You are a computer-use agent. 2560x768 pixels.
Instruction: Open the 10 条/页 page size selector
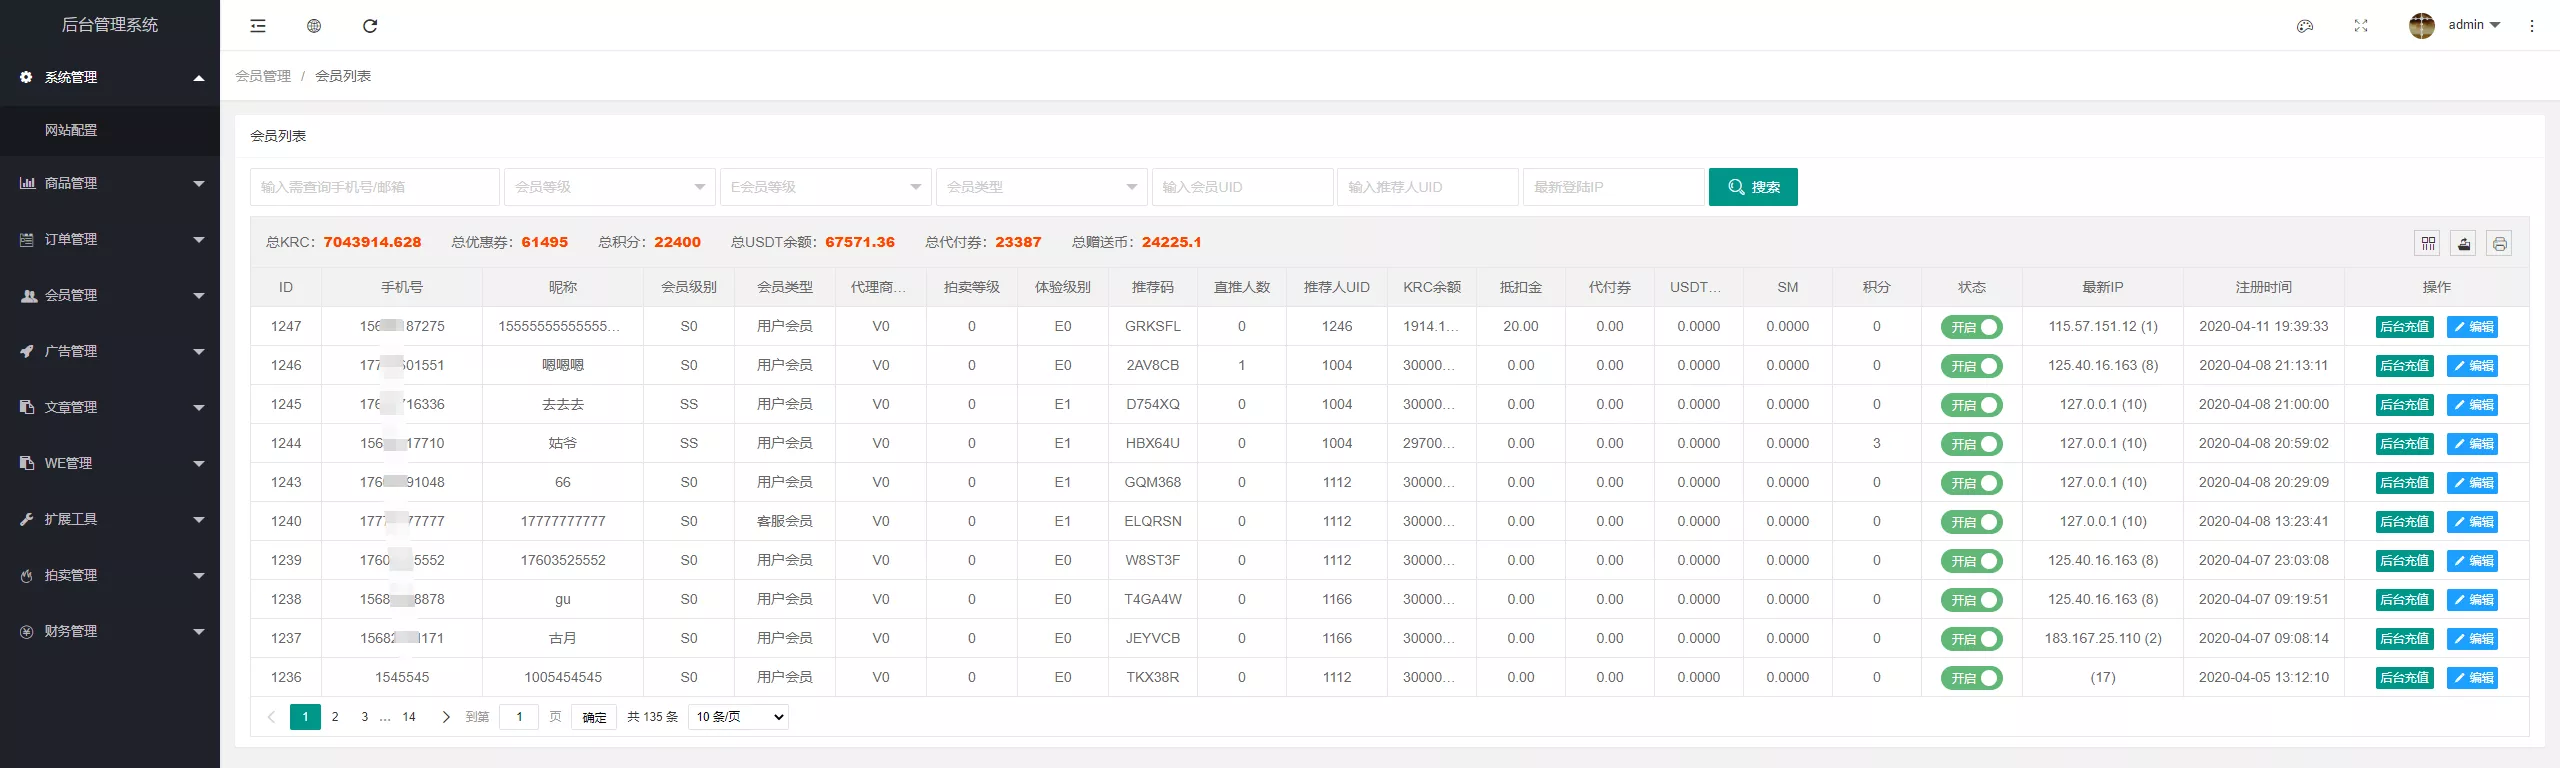pos(738,717)
